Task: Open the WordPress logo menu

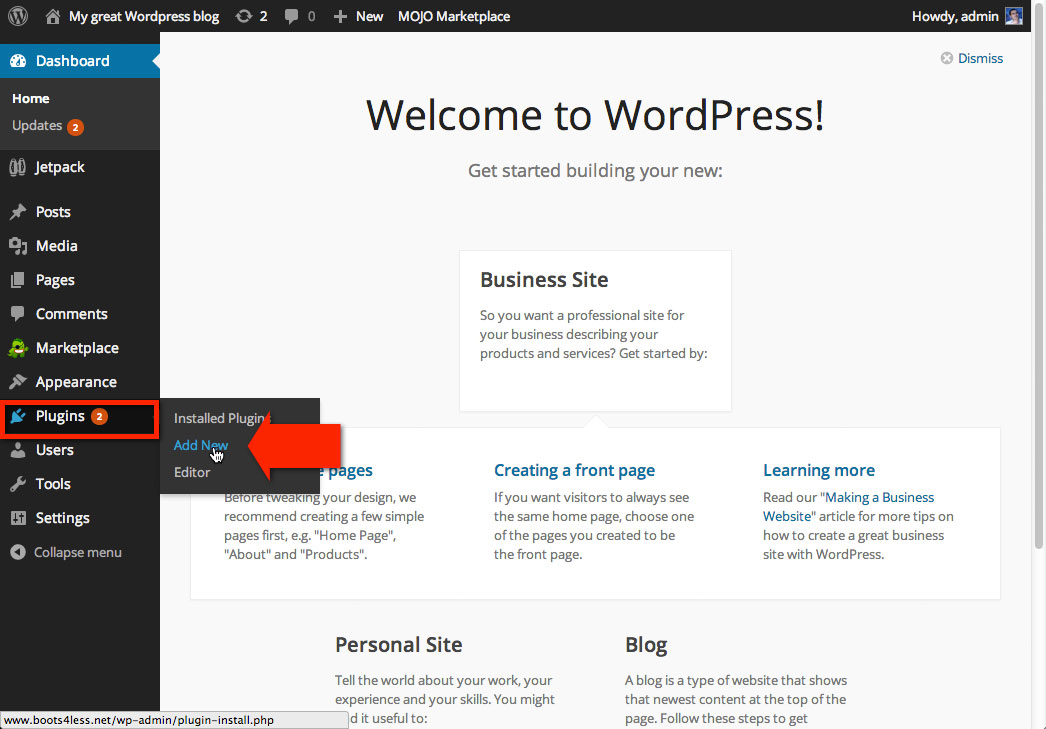Action: click(18, 16)
